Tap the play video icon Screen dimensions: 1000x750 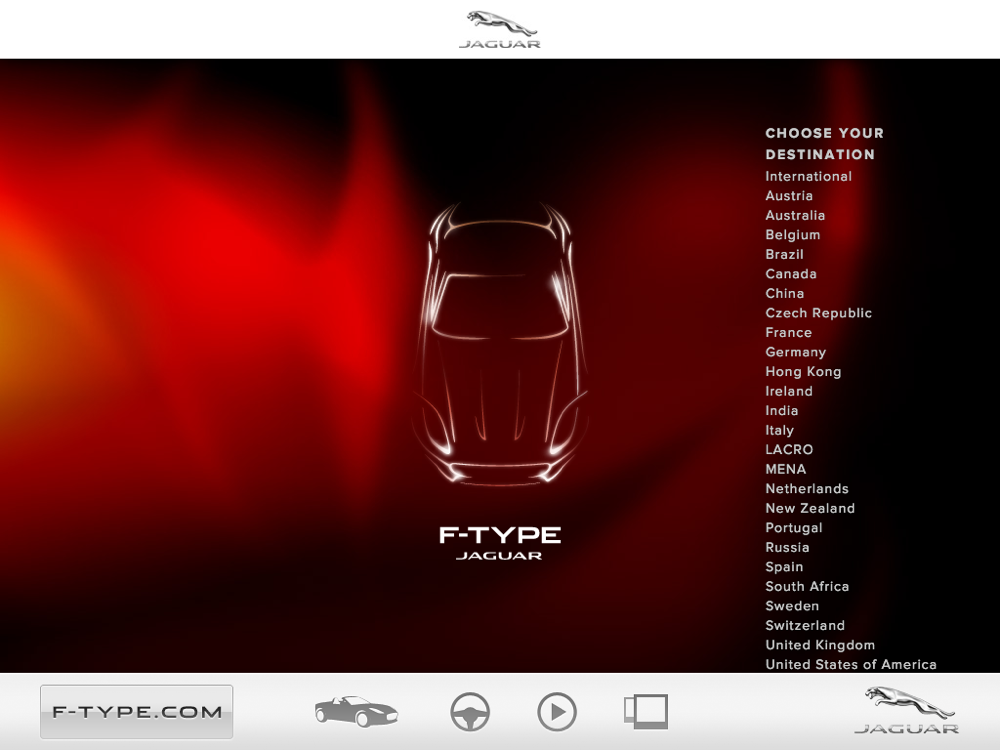pos(557,712)
